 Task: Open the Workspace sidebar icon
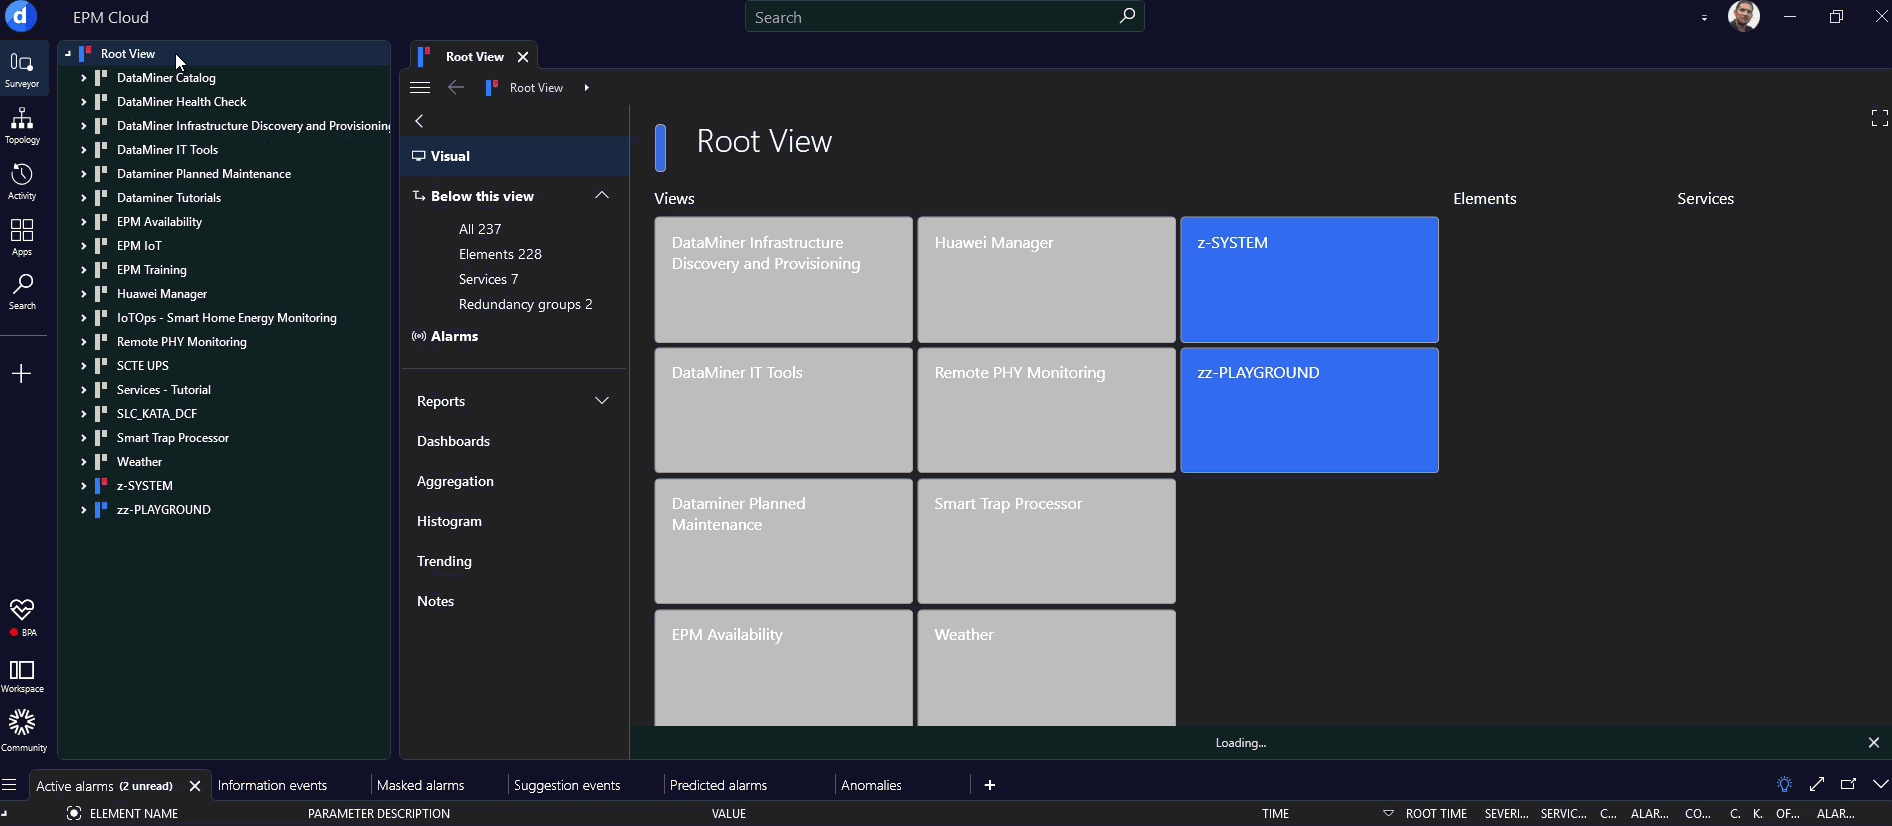tap(22, 675)
